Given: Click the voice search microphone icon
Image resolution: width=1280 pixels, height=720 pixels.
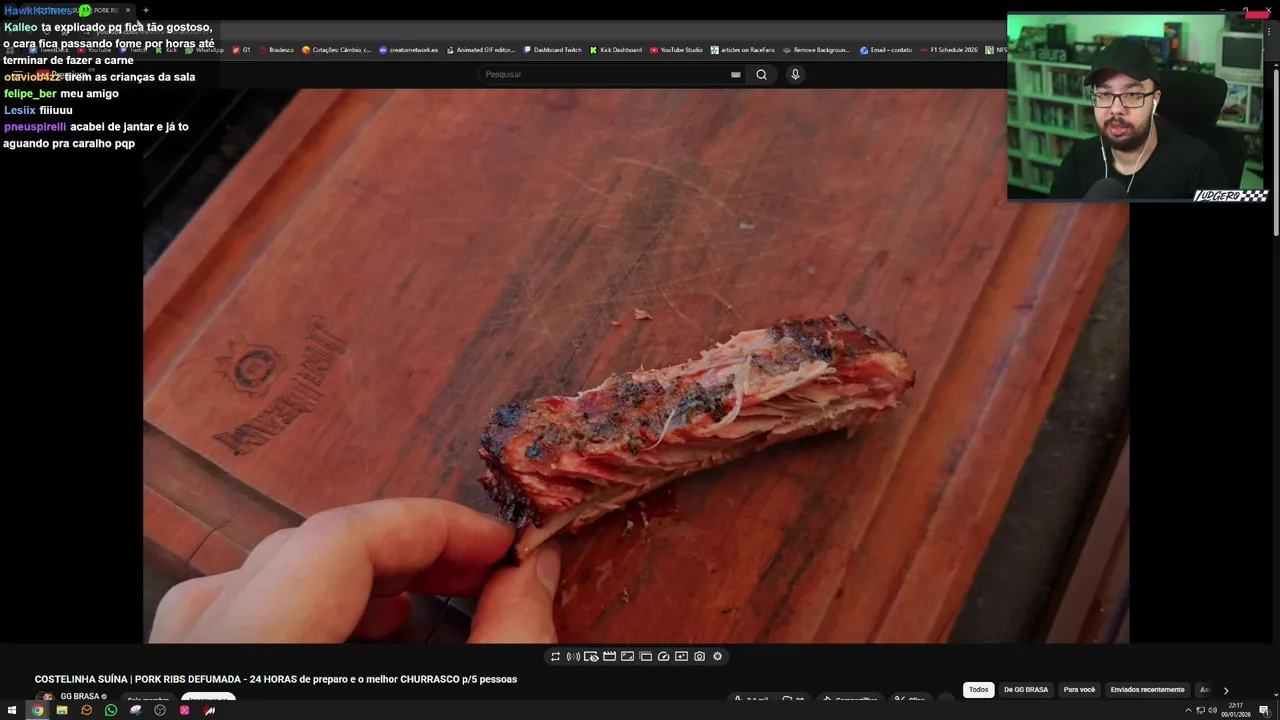Looking at the screenshot, I should [795, 74].
